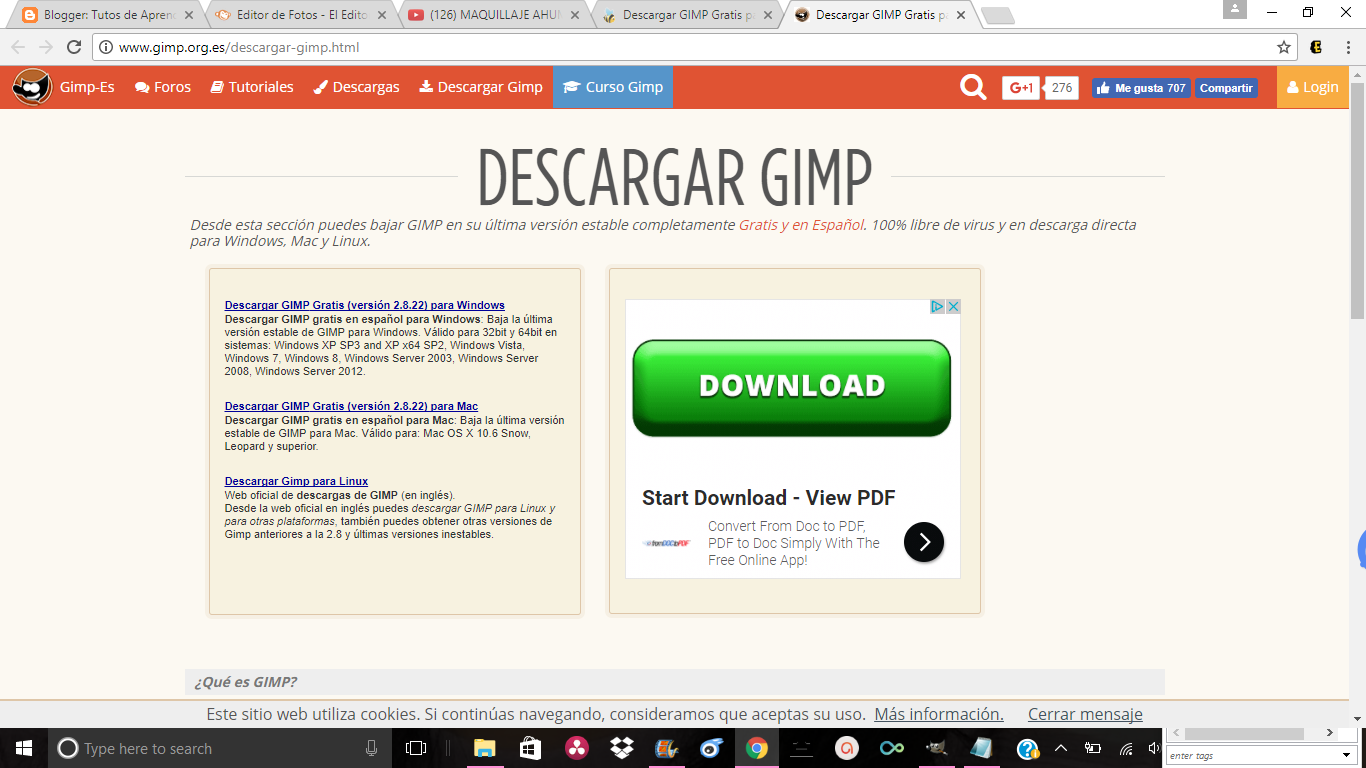Image resolution: width=1366 pixels, height=768 pixels.
Task: Click Descargar GIMP Gratis para Windows link
Action: point(365,305)
